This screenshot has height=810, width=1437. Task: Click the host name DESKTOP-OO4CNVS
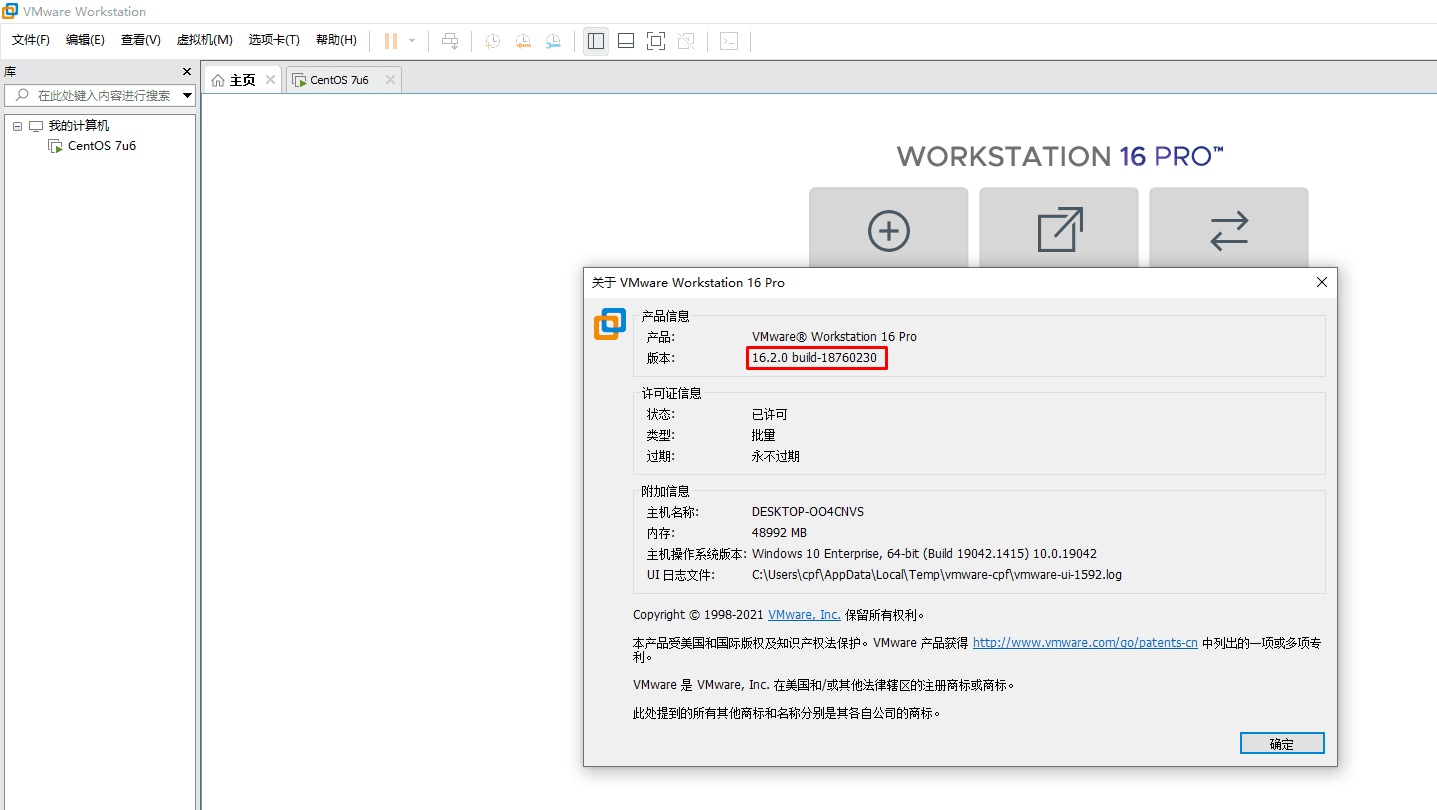coord(808,512)
